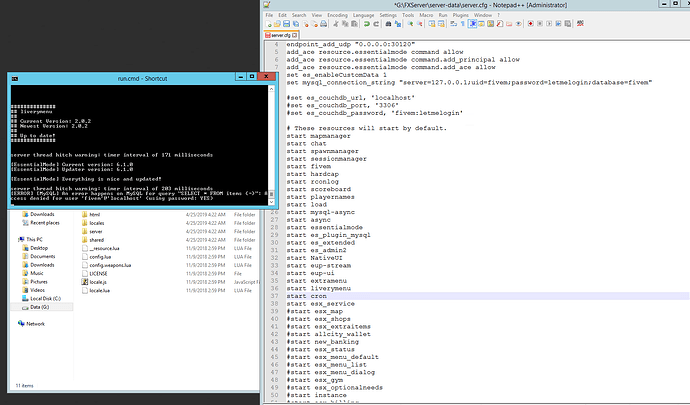
Task: Click the Copy toolbar icon
Action: 345,24
